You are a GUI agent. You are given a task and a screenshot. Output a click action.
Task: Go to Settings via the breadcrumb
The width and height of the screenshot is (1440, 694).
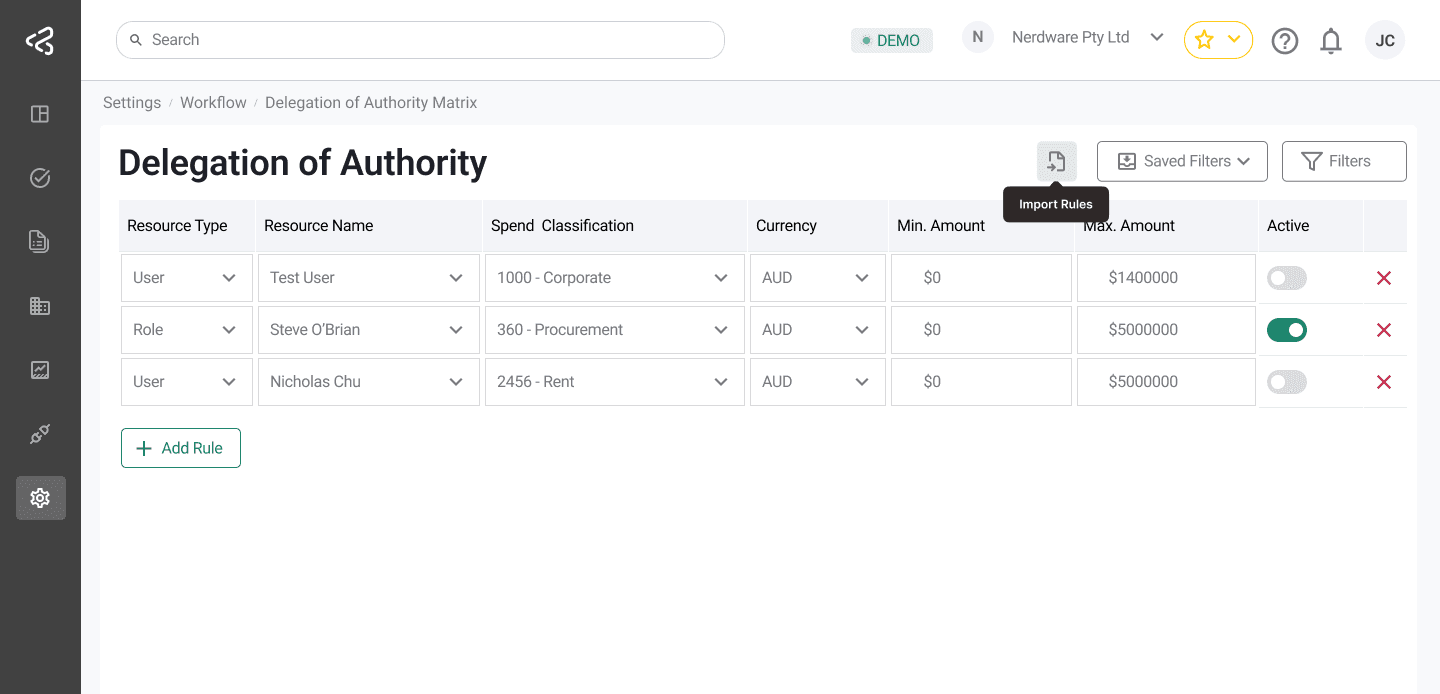click(x=132, y=102)
